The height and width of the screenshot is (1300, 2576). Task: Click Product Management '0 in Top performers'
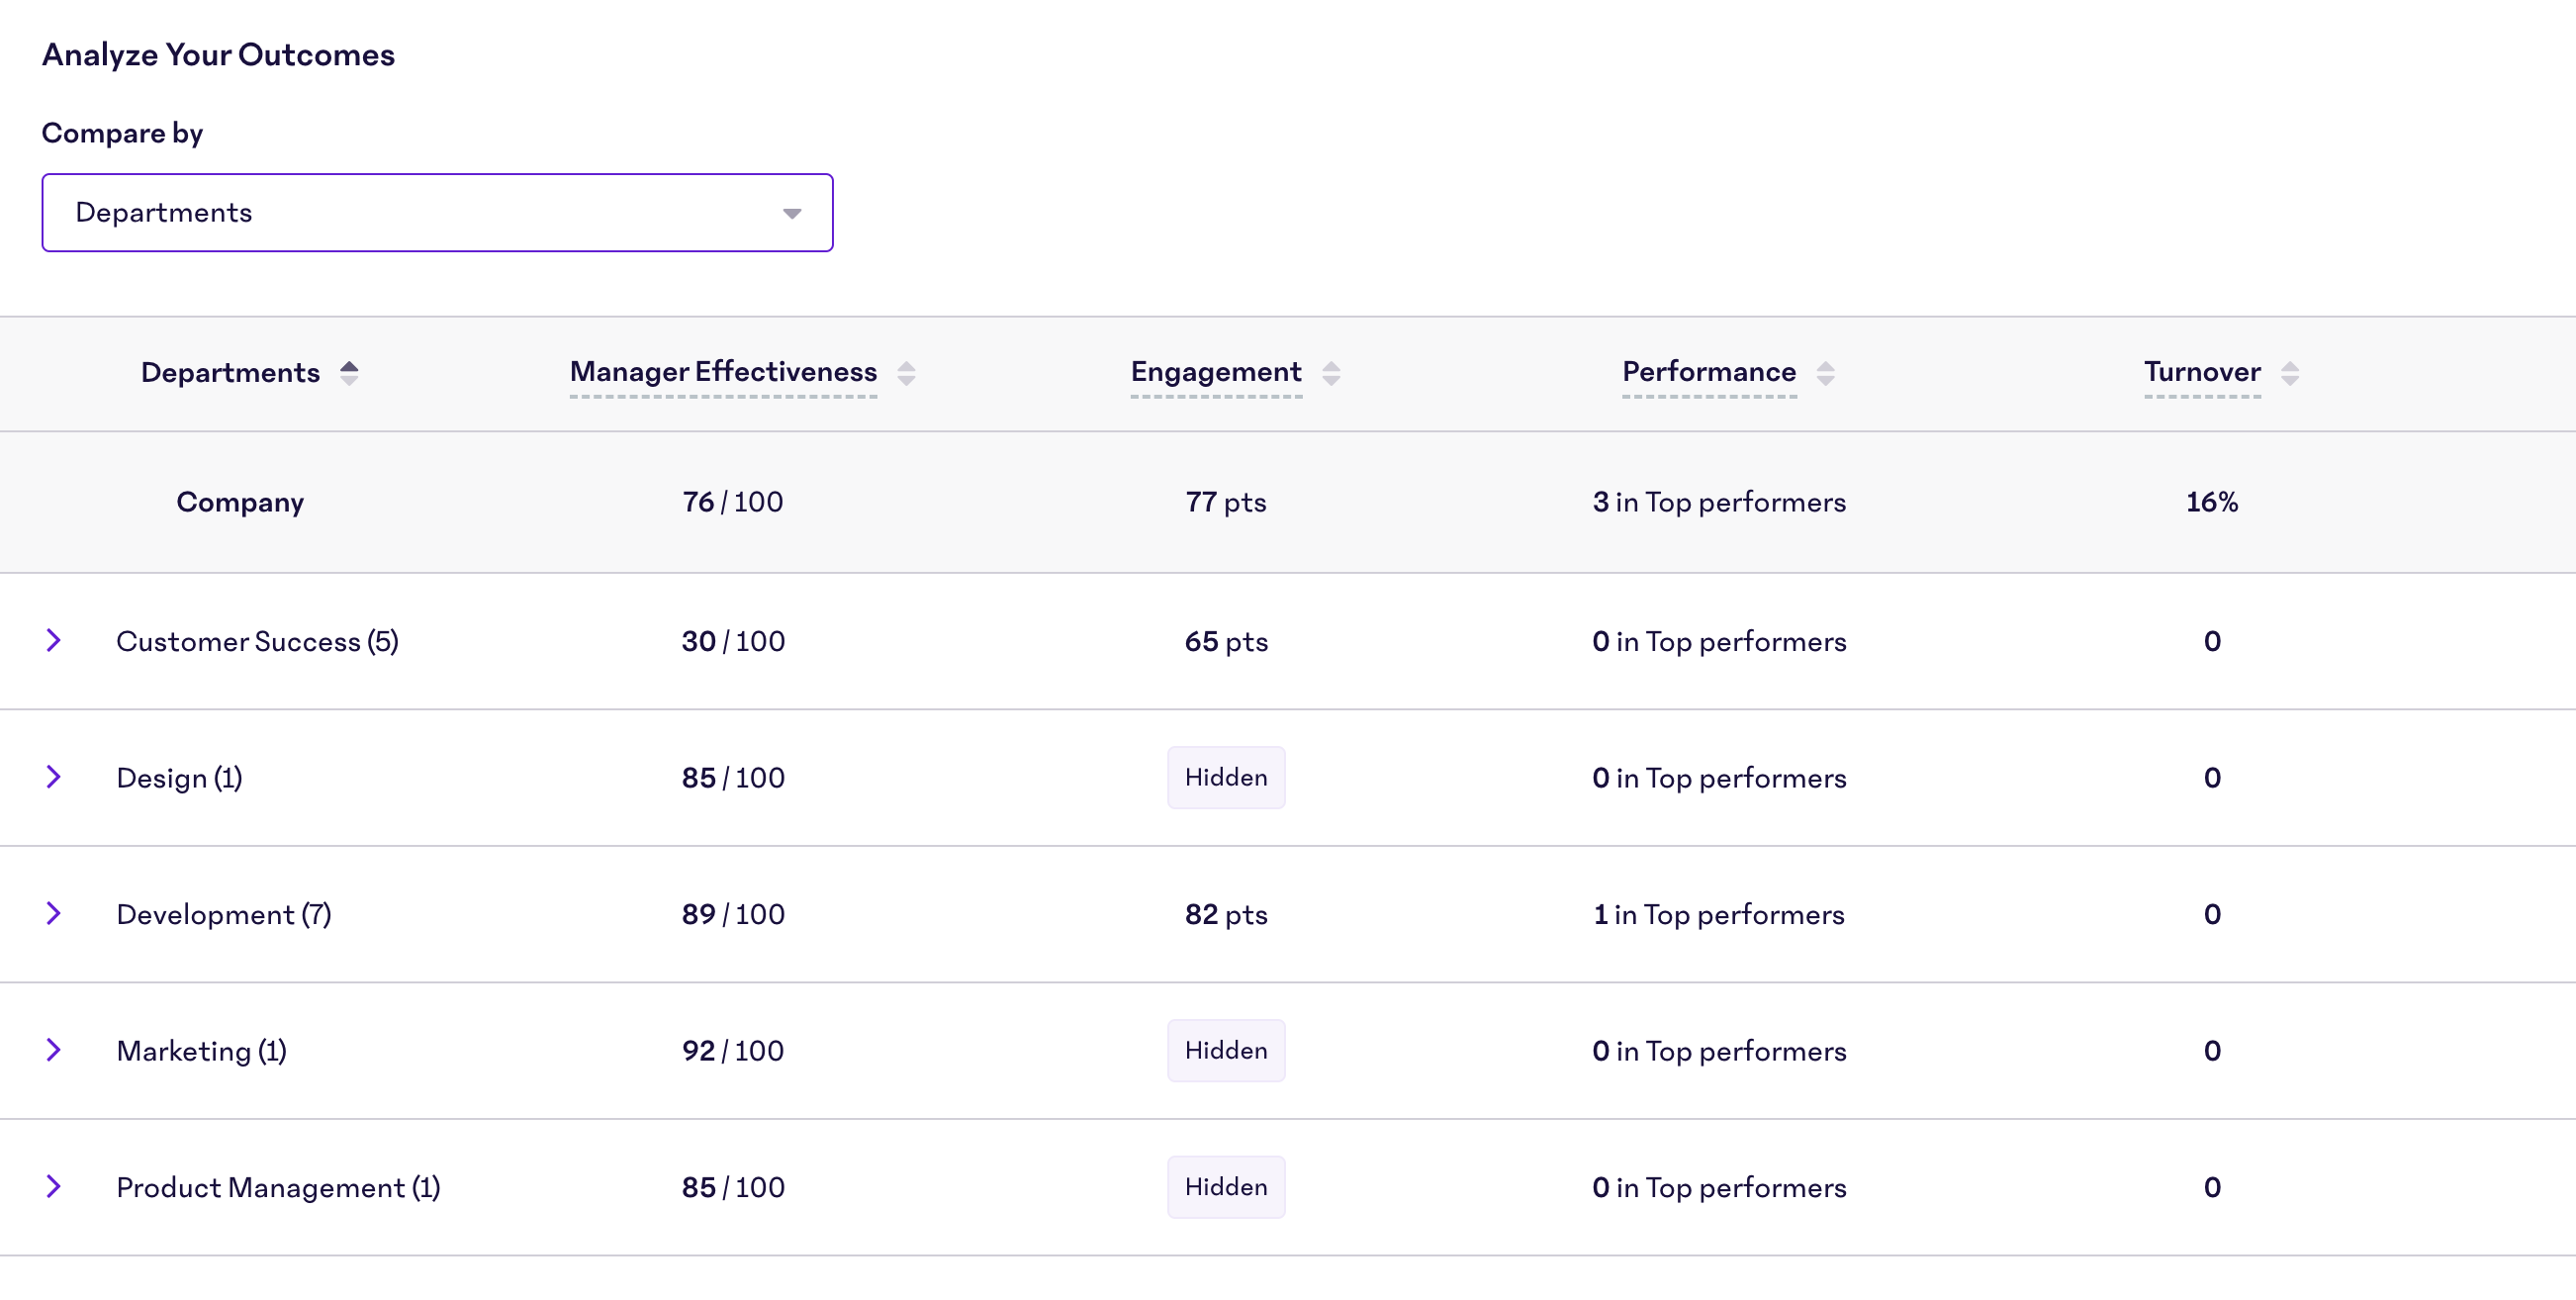coord(1719,1187)
